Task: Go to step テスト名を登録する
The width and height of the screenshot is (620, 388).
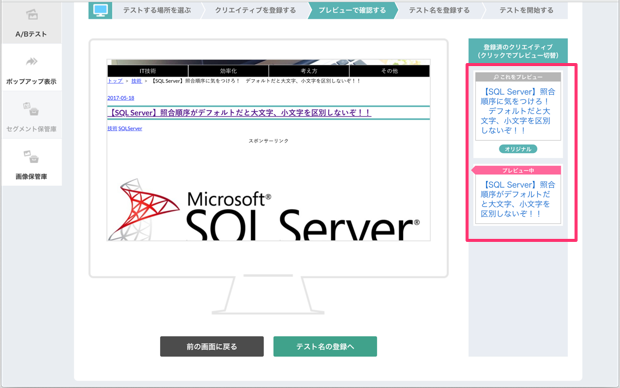Action: click(x=439, y=10)
